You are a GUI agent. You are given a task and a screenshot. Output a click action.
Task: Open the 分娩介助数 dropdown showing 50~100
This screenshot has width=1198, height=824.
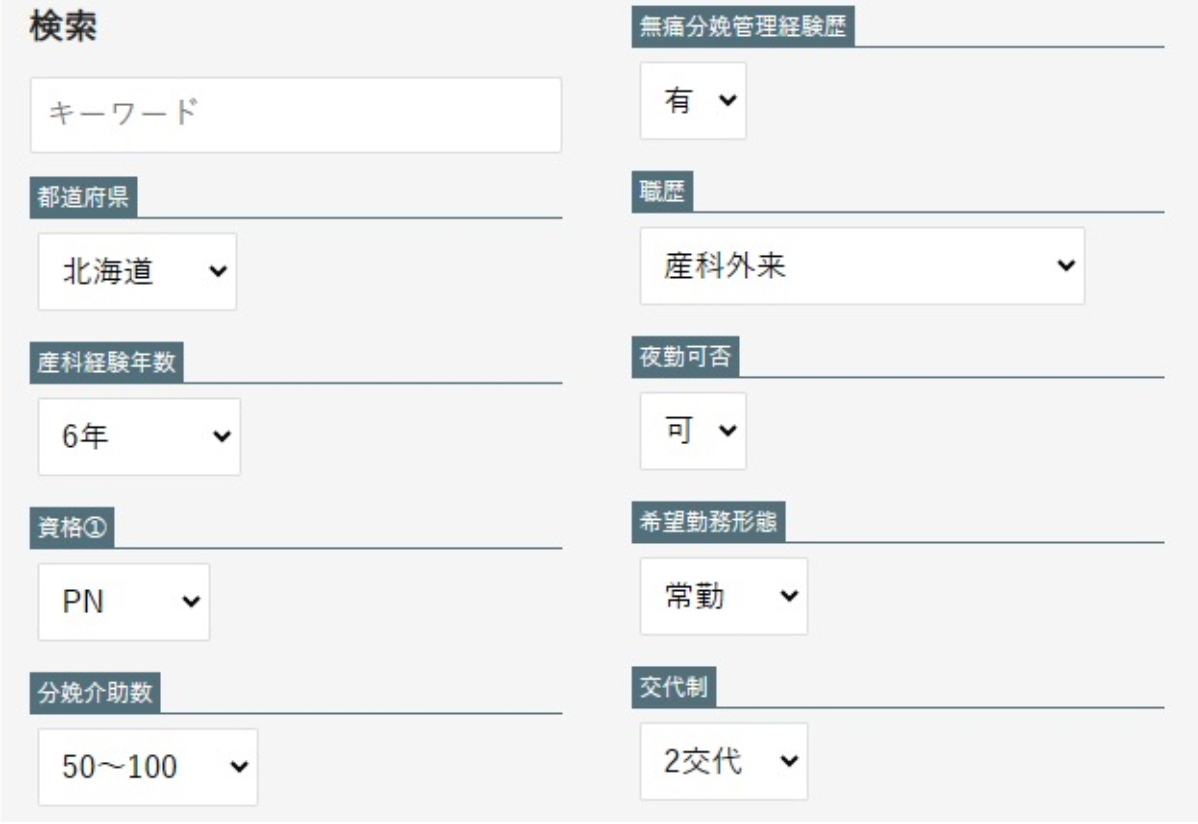147,767
